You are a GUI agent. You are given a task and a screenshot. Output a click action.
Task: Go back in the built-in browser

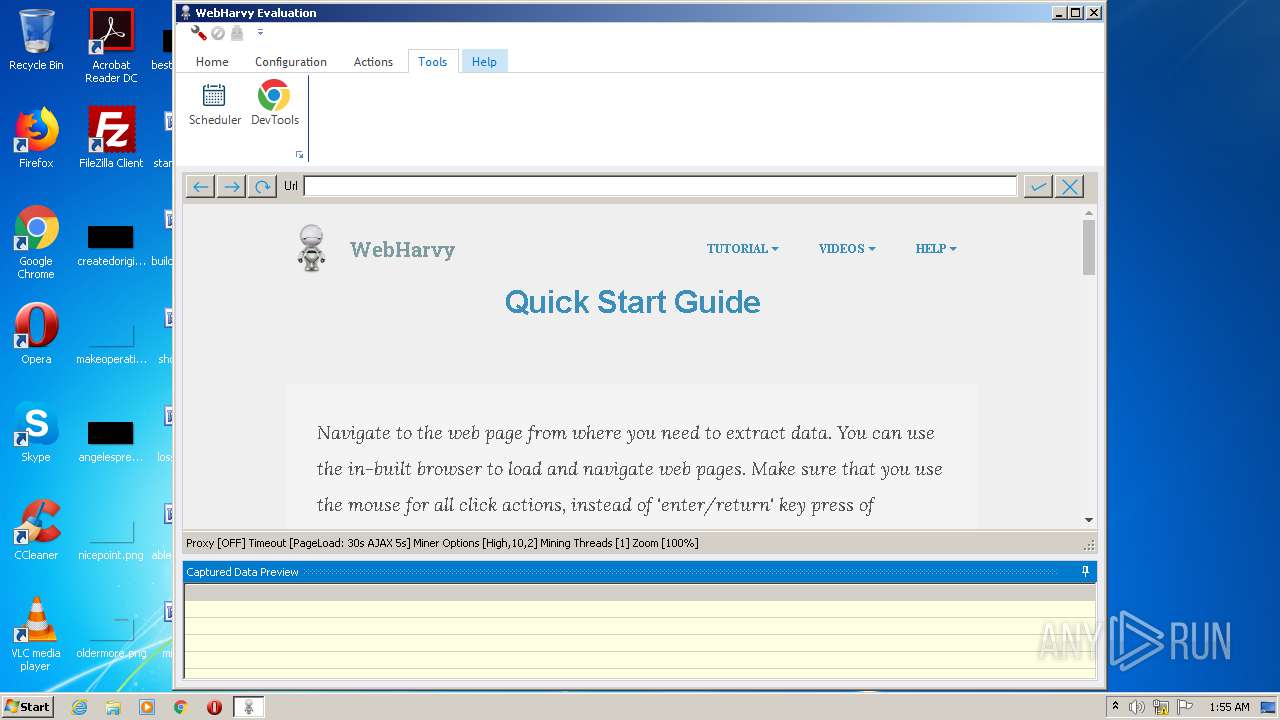200,186
